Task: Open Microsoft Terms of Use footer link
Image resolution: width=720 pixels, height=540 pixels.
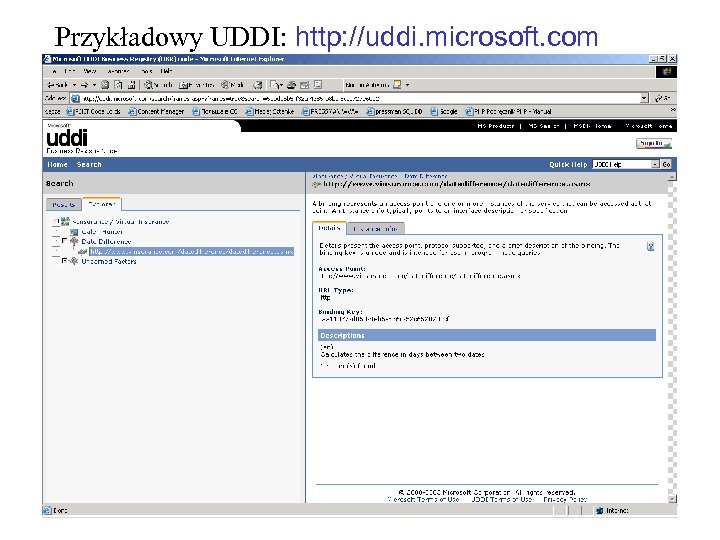Action: (x=423, y=499)
